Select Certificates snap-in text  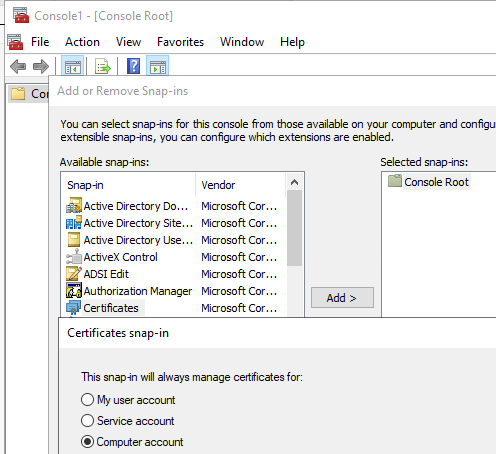pos(111,308)
